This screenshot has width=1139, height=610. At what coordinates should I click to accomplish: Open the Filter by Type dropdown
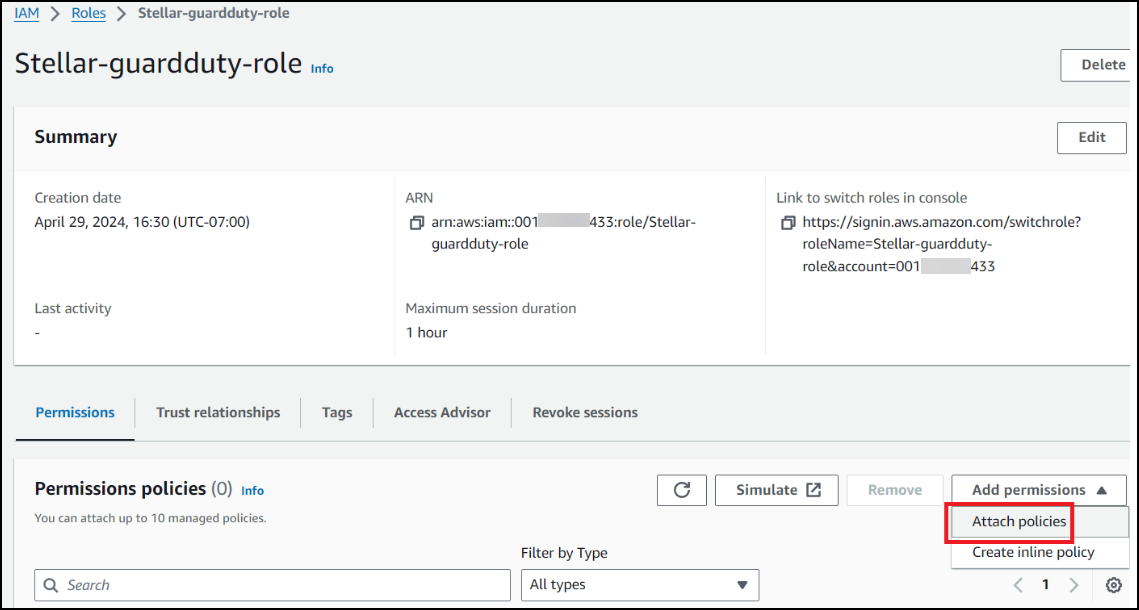[639, 585]
